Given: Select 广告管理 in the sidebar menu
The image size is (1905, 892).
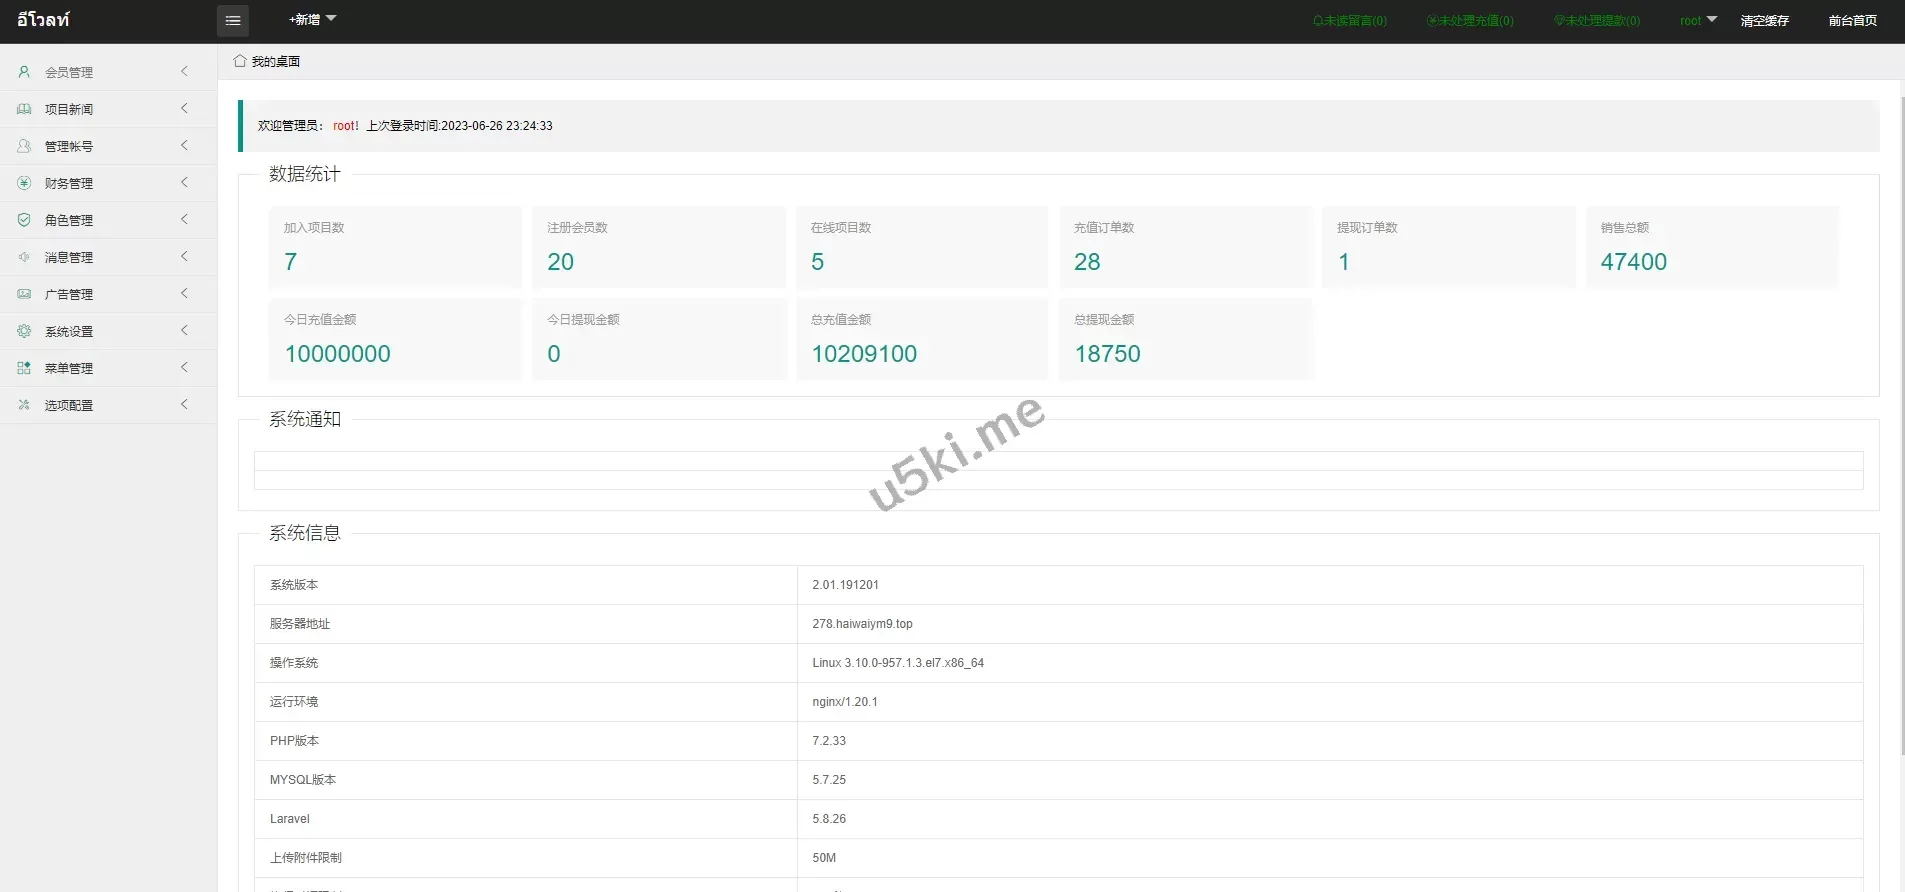Looking at the screenshot, I should tap(69, 294).
